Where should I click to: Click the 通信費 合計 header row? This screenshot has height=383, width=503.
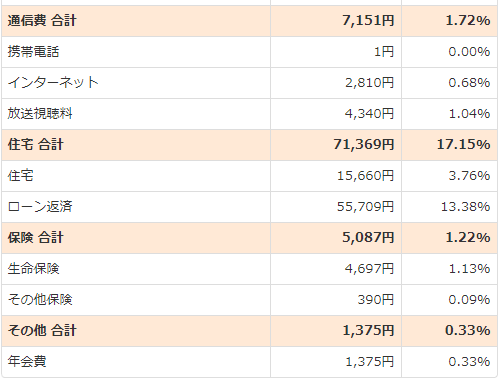(249, 21)
